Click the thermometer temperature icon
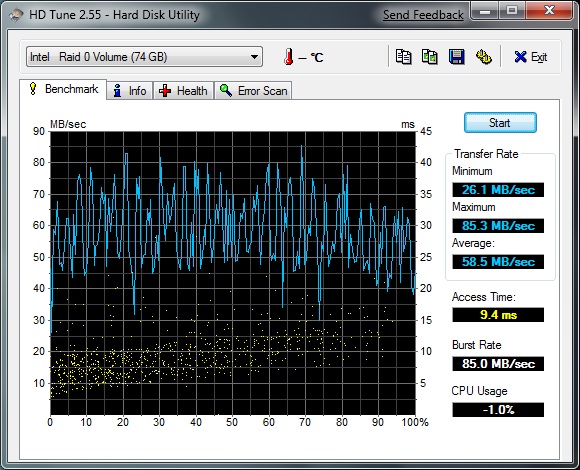 click(289, 57)
